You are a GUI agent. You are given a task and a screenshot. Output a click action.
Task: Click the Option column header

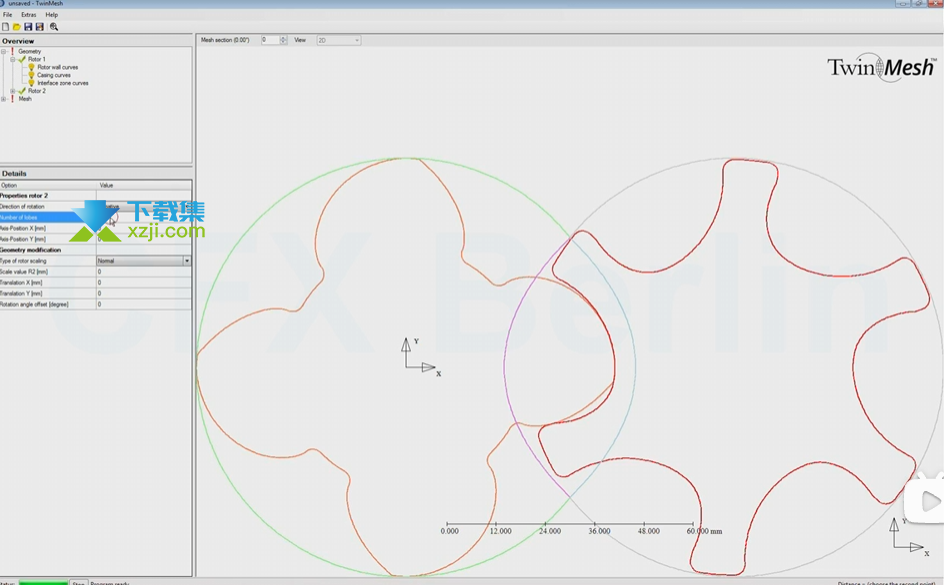48,185
